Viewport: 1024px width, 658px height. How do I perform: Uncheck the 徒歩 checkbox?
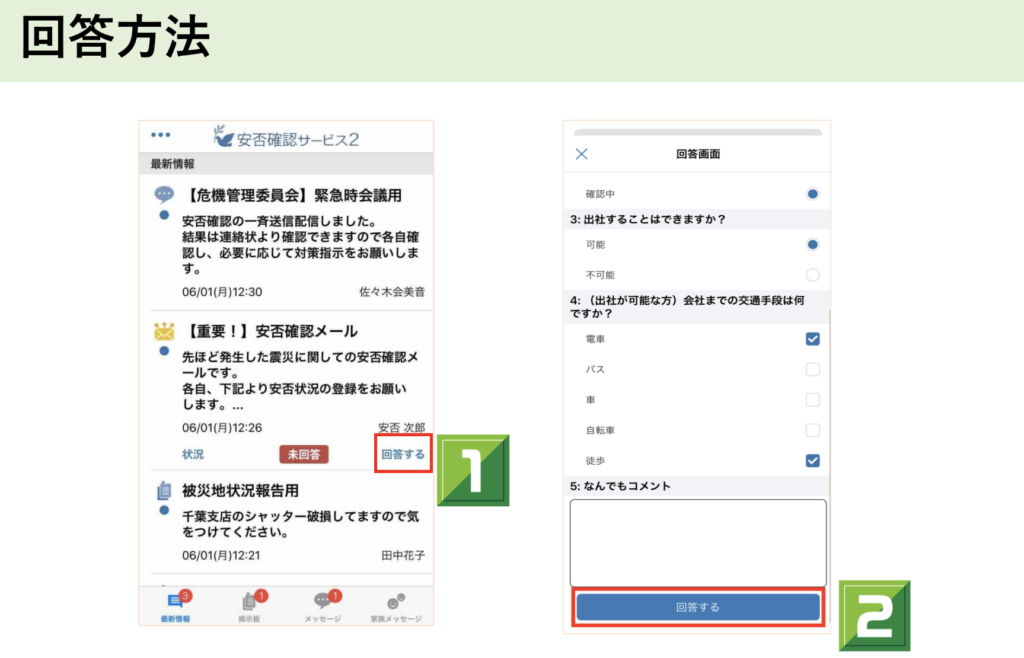tap(812, 461)
